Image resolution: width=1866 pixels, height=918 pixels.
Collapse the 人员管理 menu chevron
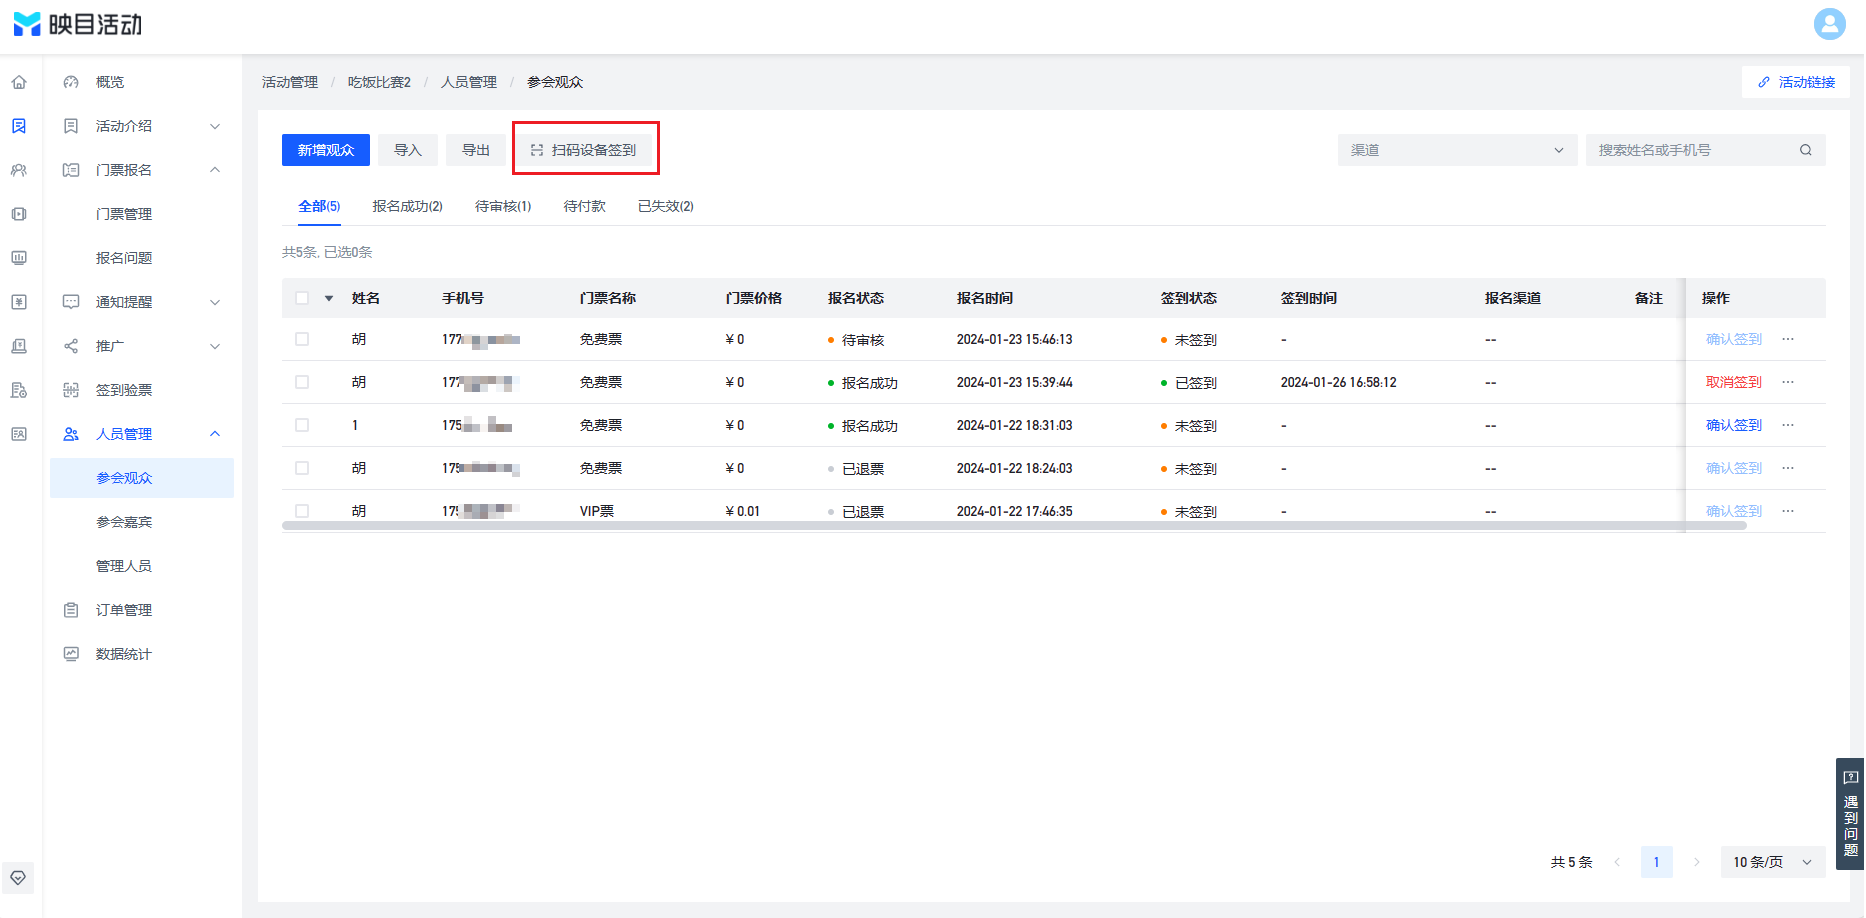(x=215, y=434)
